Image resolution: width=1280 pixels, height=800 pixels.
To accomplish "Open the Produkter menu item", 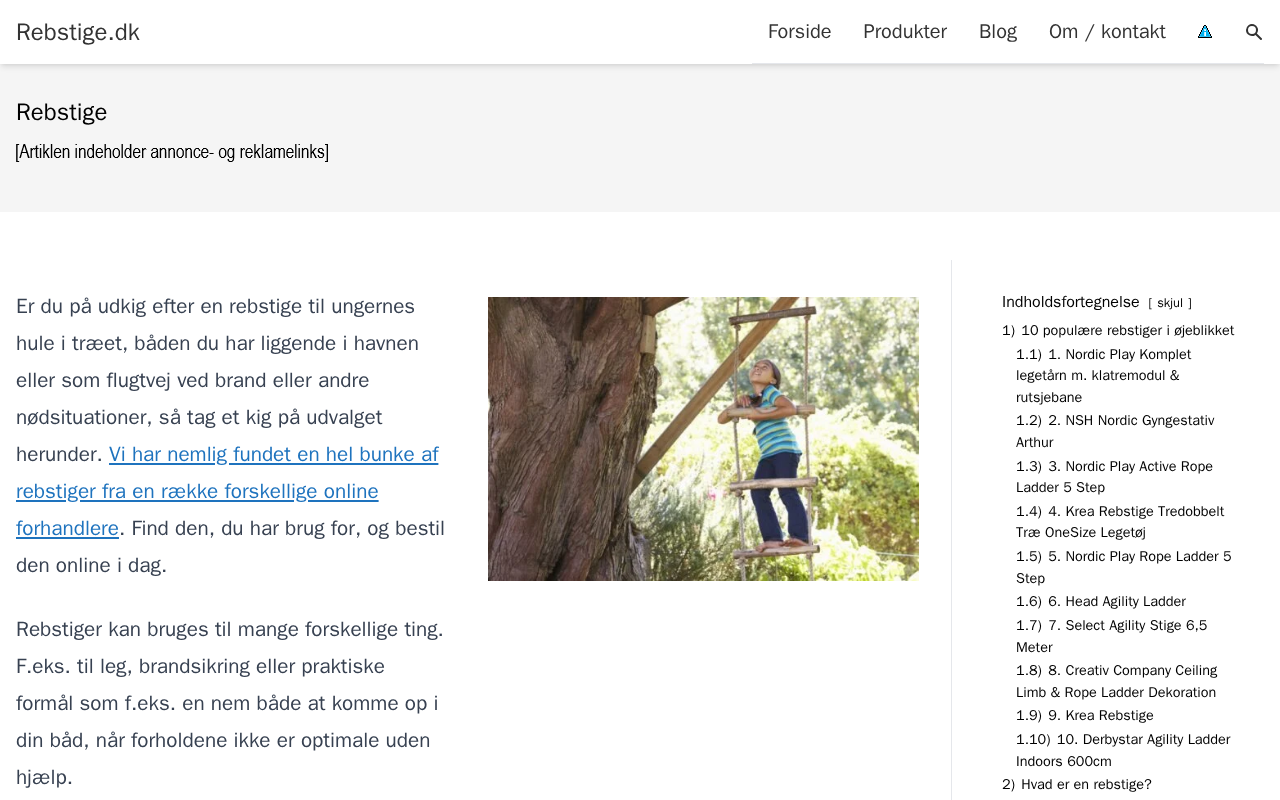I will pyautogui.click(x=905, y=32).
